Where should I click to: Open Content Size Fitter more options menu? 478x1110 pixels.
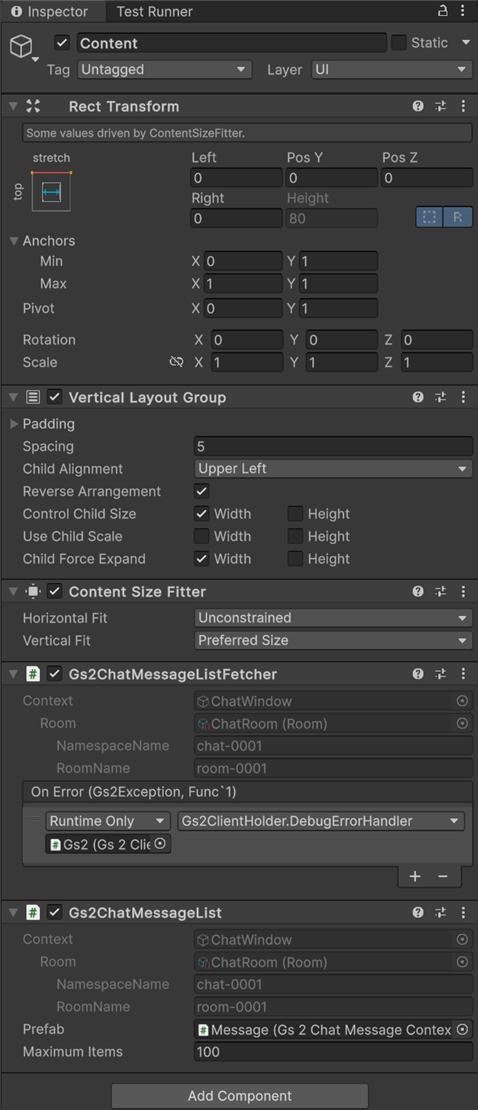(463, 591)
